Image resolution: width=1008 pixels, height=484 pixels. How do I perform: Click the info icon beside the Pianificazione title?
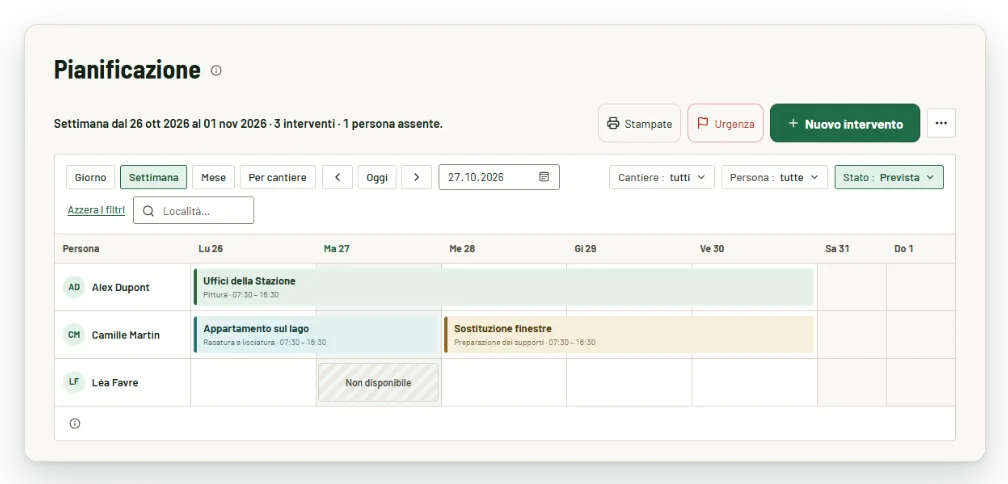click(216, 71)
